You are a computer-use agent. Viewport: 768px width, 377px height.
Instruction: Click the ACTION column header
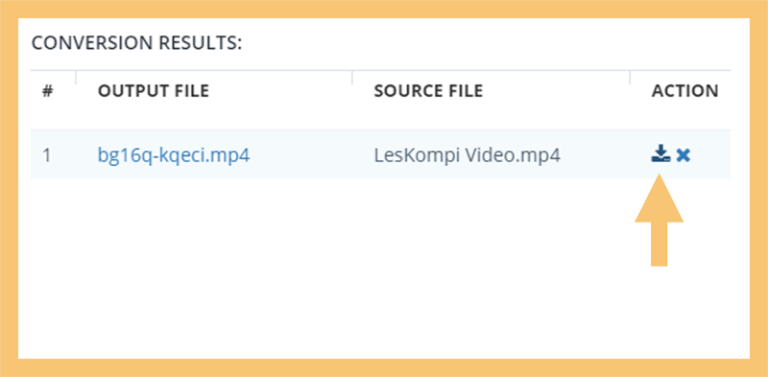[x=685, y=91]
